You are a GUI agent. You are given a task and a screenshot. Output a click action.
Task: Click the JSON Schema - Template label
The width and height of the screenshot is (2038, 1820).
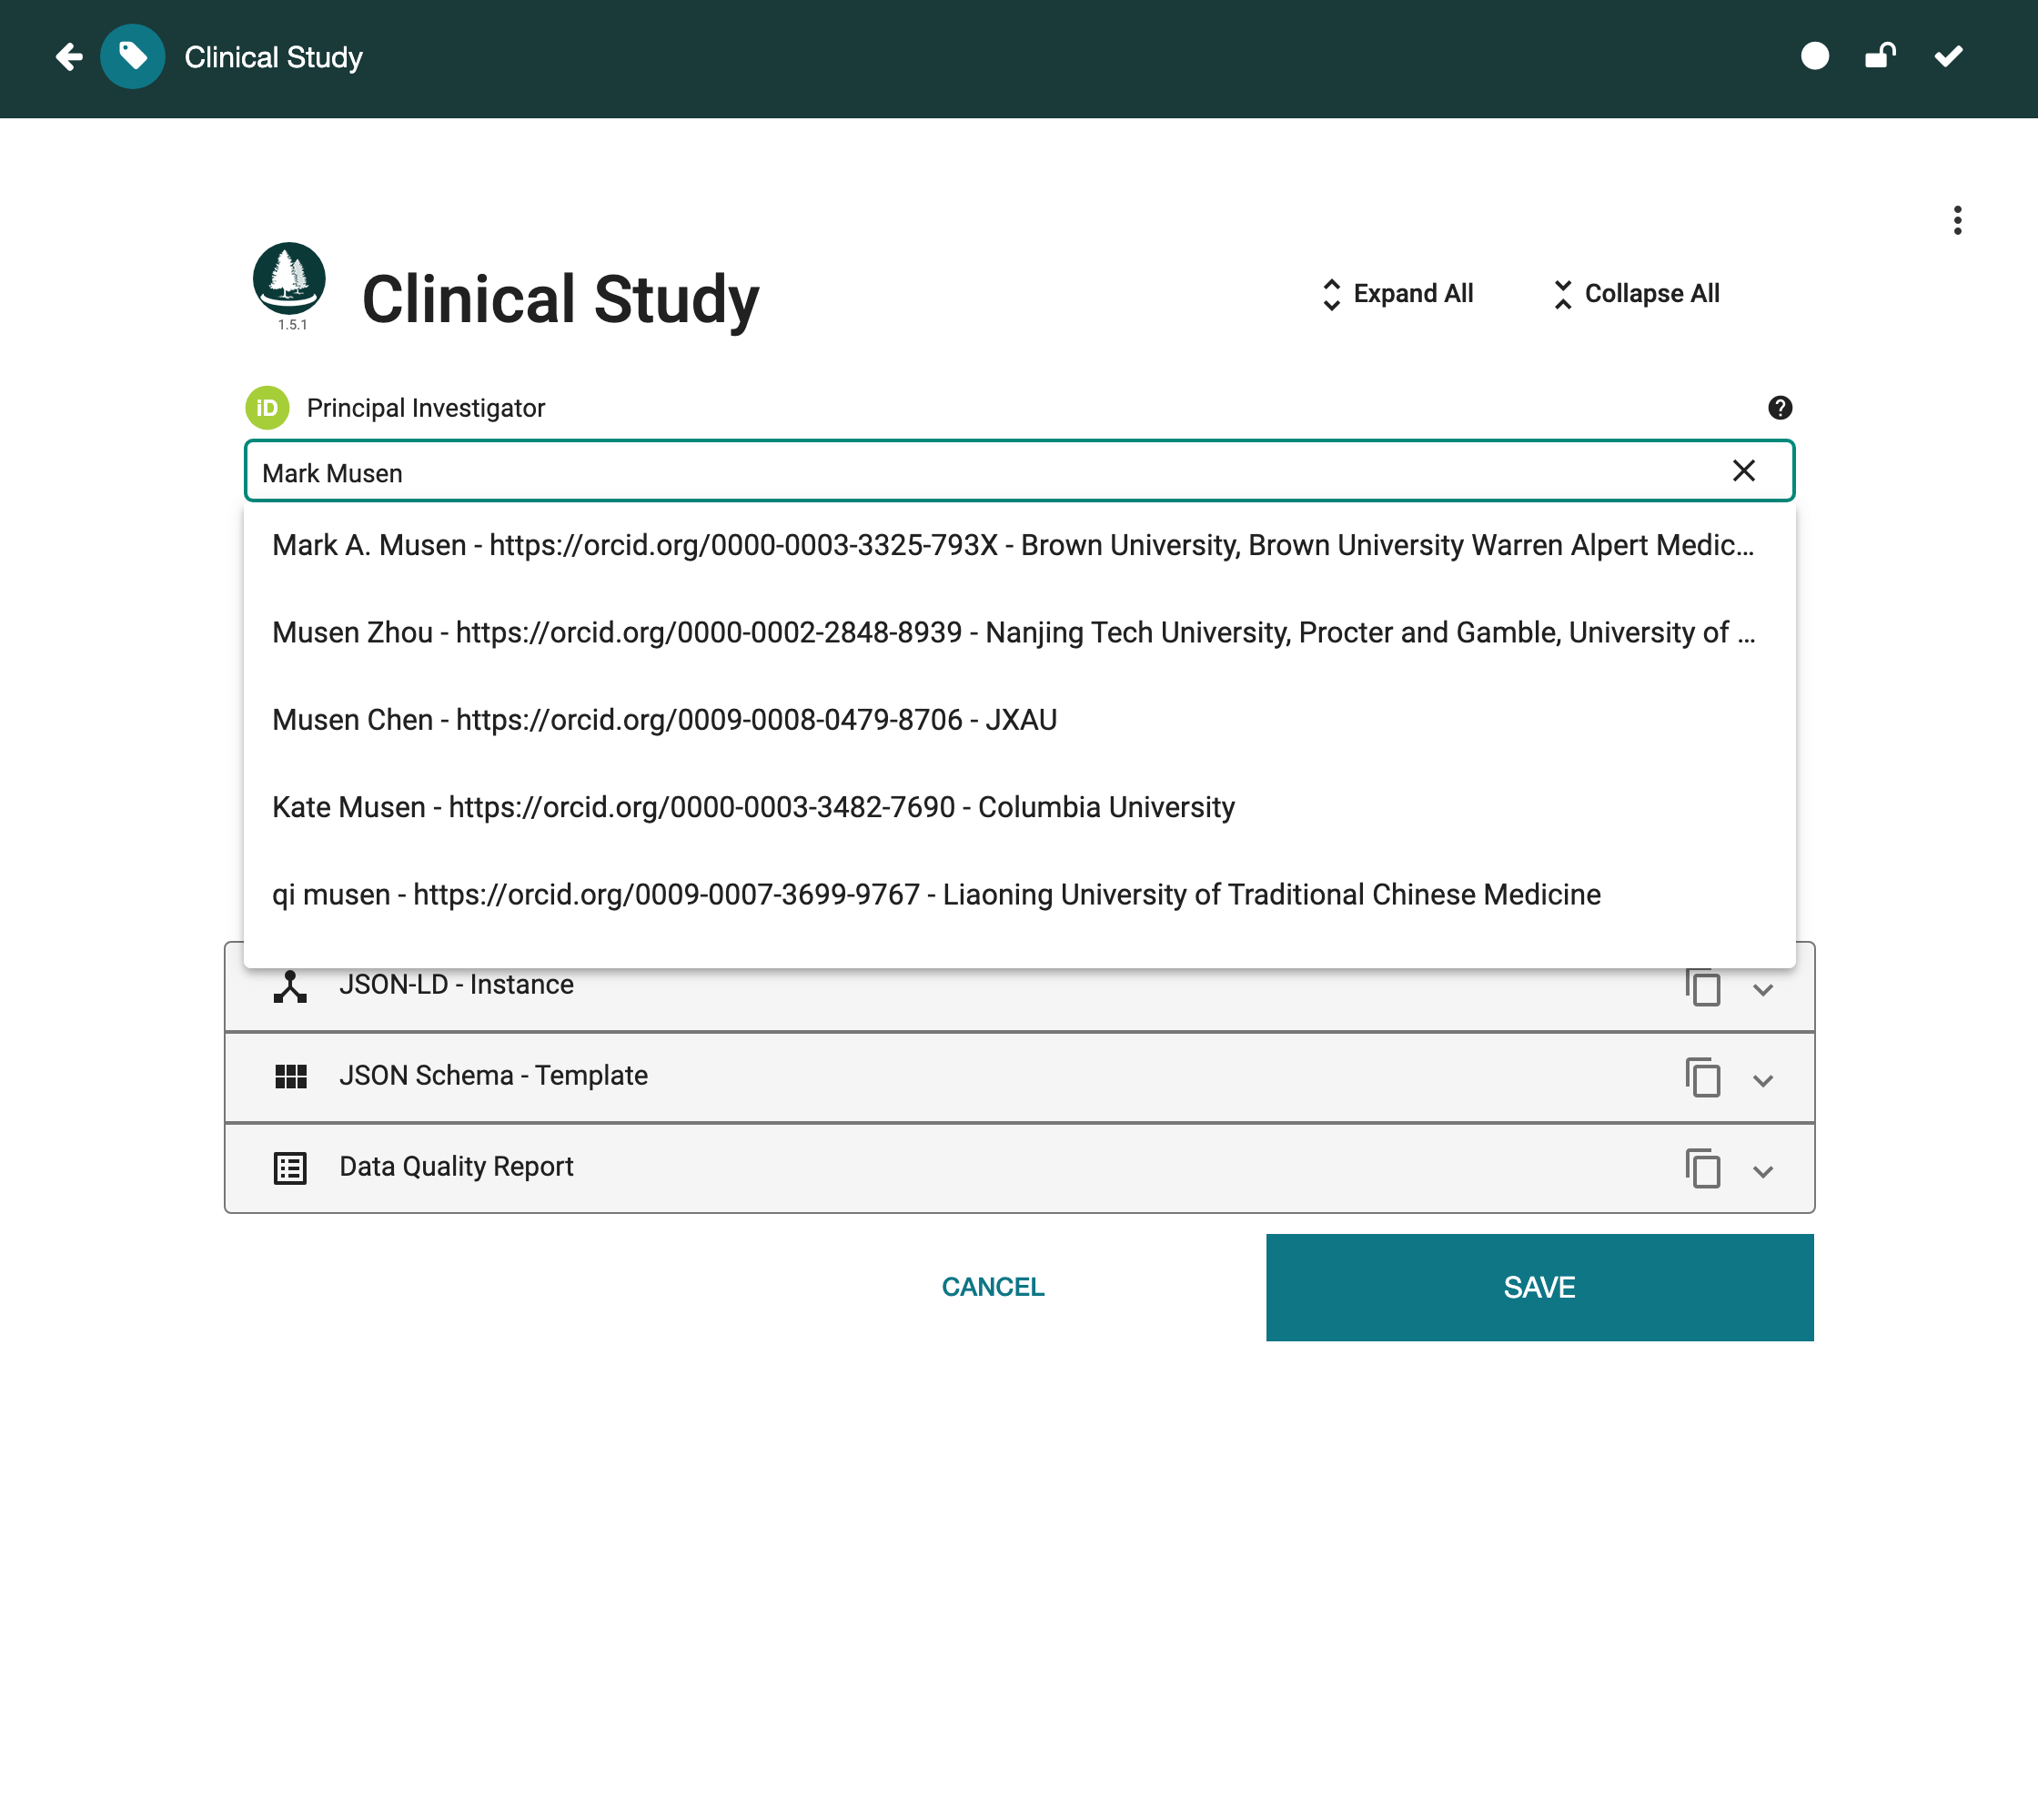tap(493, 1076)
